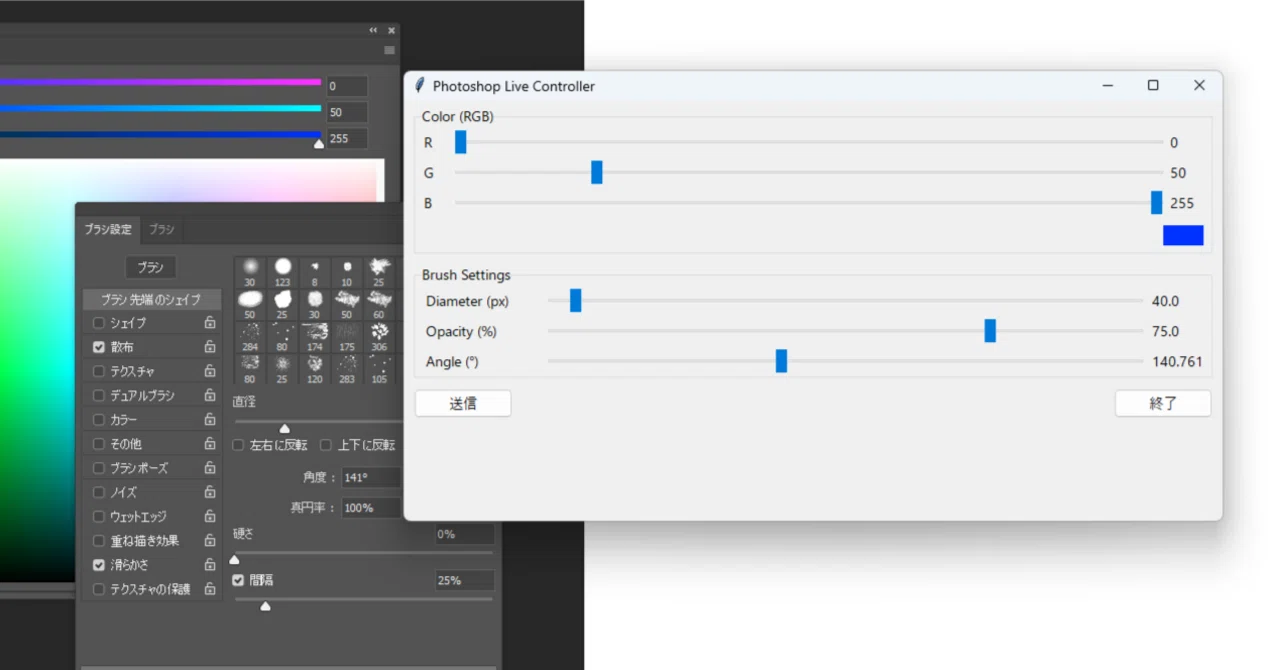Screen dimensions: 1280x670
Task: Pick the scatter brush tip labeled 284
Action: (x=250, y=337)
